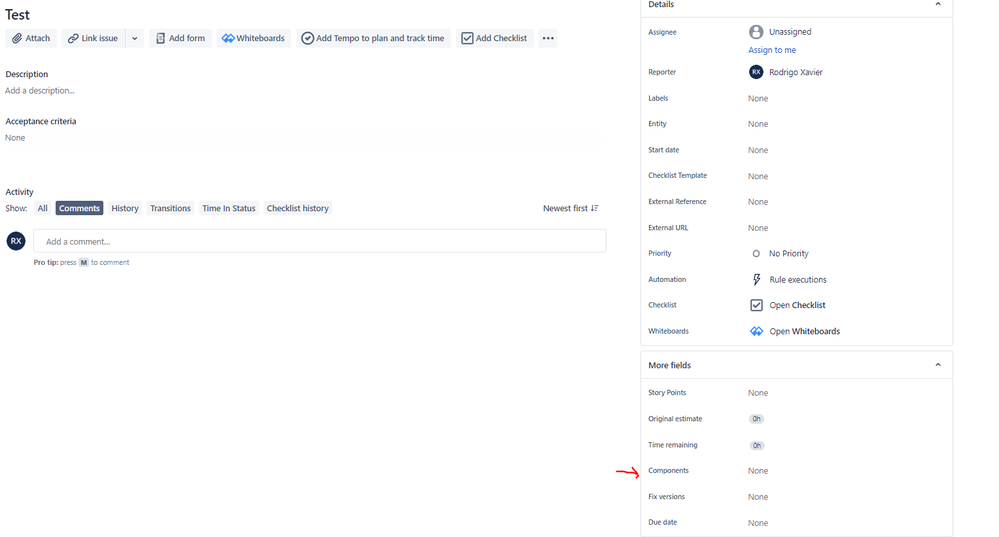This screenshot has width=999, height=537.
Task: Open the three-dot more actions menu
Action: (548, 38)
